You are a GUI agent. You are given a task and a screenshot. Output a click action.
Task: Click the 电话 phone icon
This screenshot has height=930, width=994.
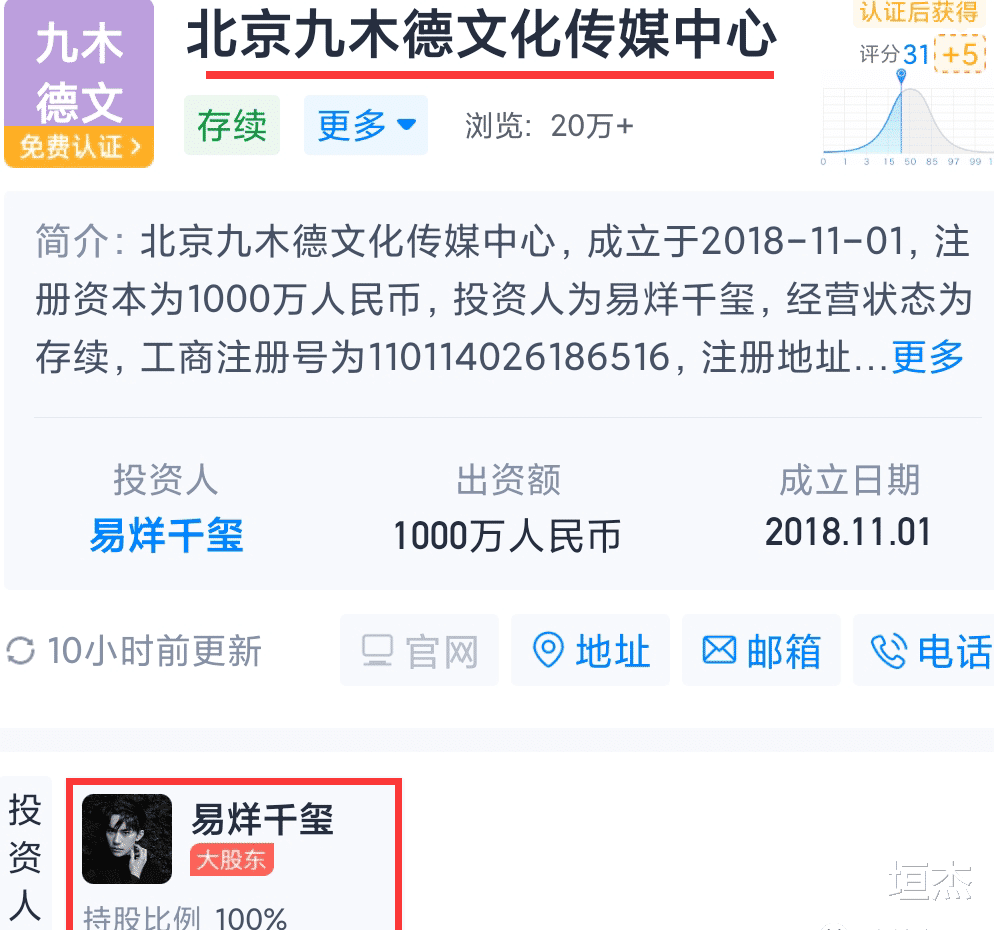click(889, 651)
